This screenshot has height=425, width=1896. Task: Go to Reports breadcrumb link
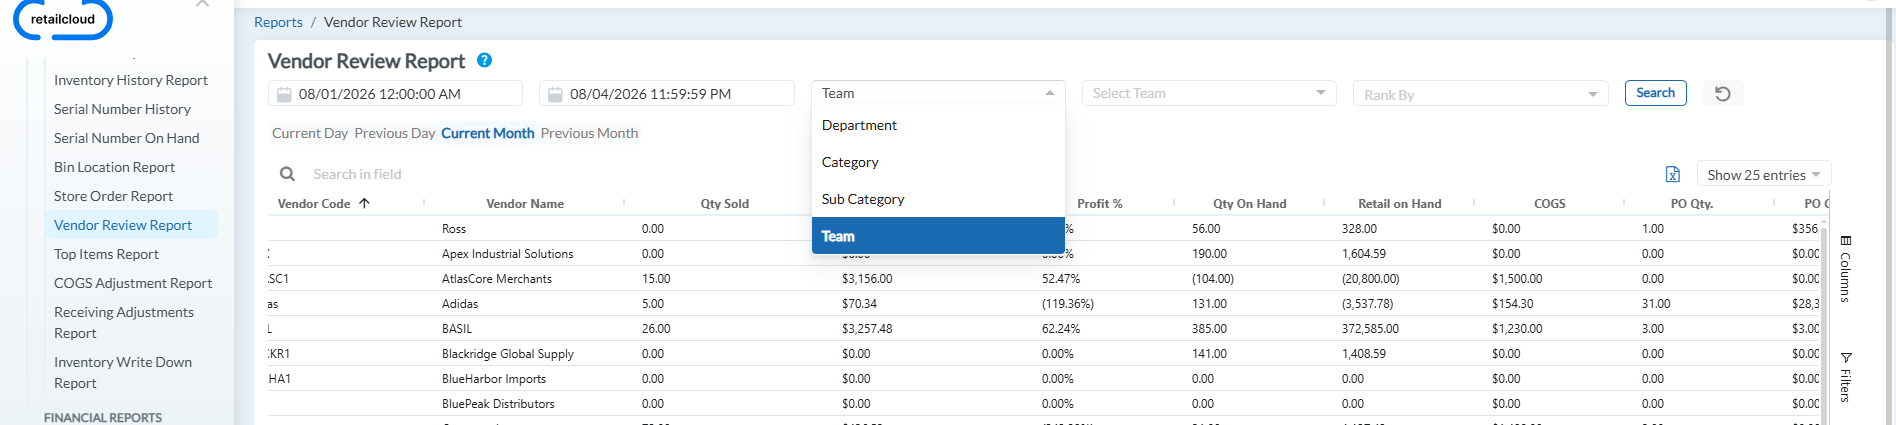278,22
